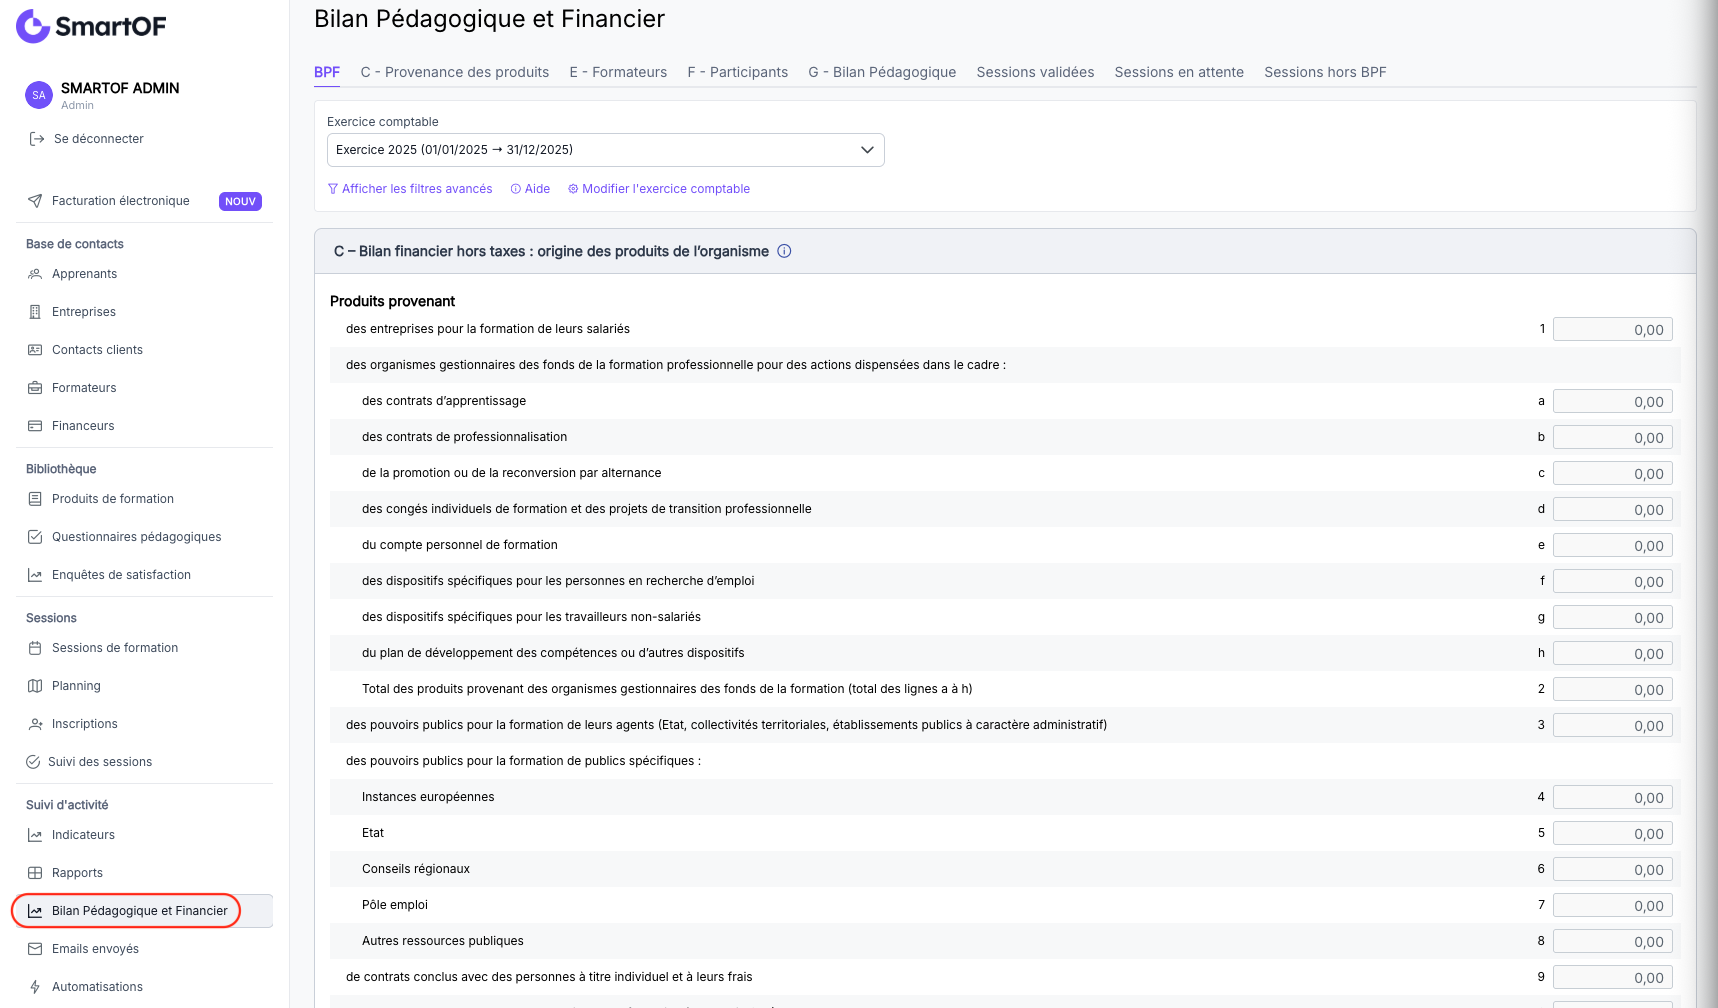Click the line e compte personnel amount field
1718x1008 pixels.
pos(1612,545)
